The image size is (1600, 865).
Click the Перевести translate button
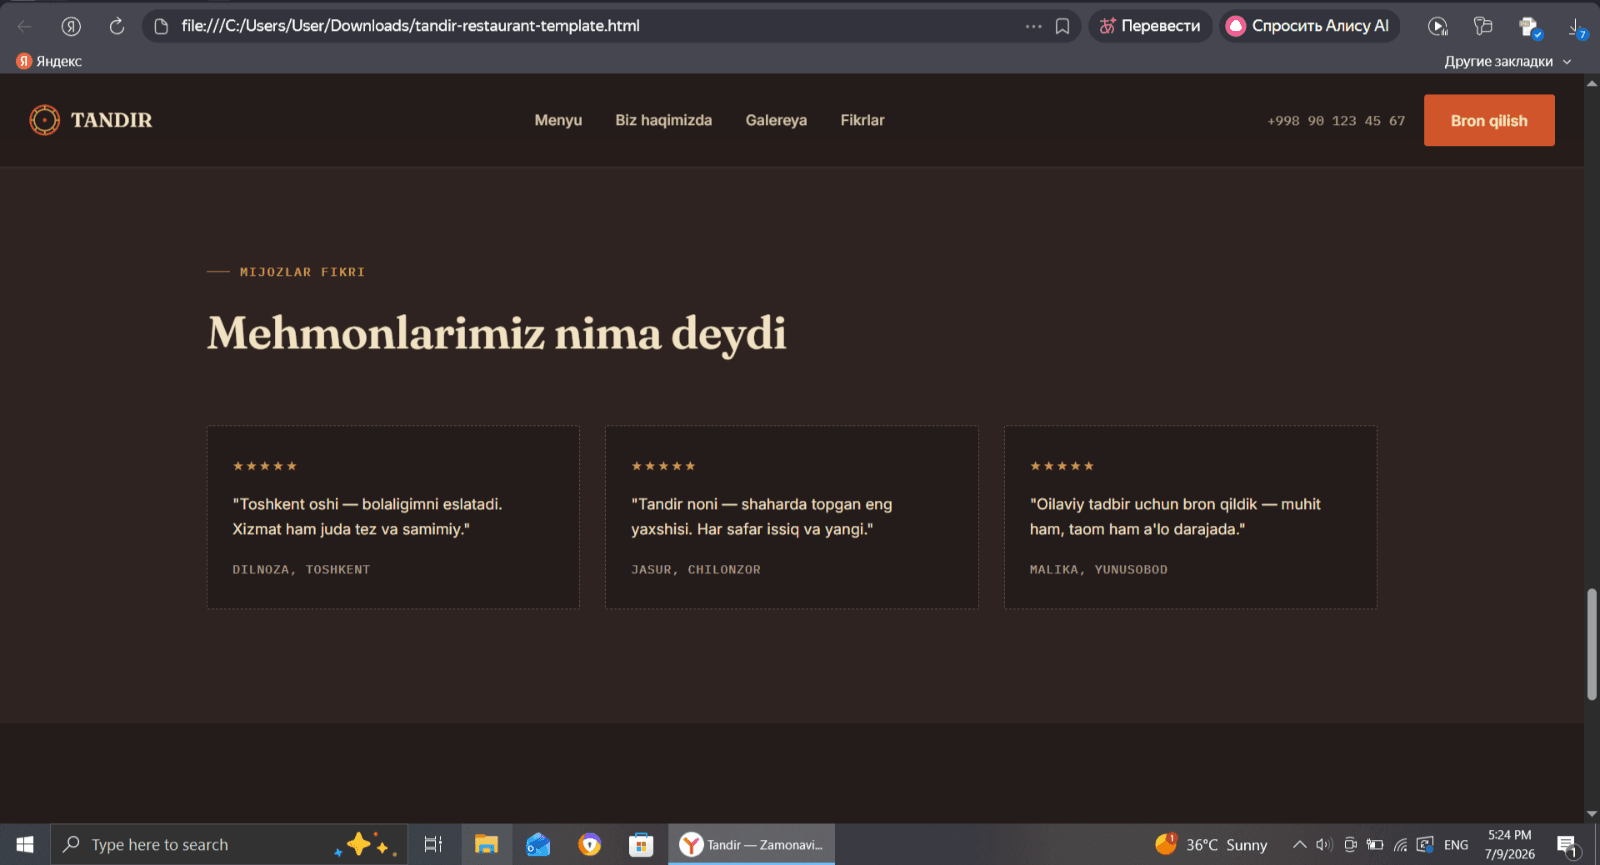tap(1150, 26)
